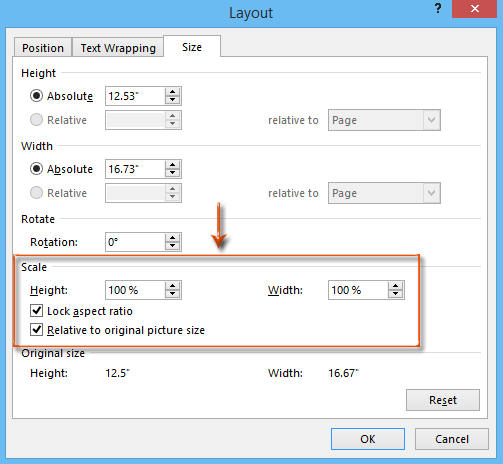Decrease rotation angle with down arrow
This screenshot has height=464, width=503.
[x=172, y=246]
